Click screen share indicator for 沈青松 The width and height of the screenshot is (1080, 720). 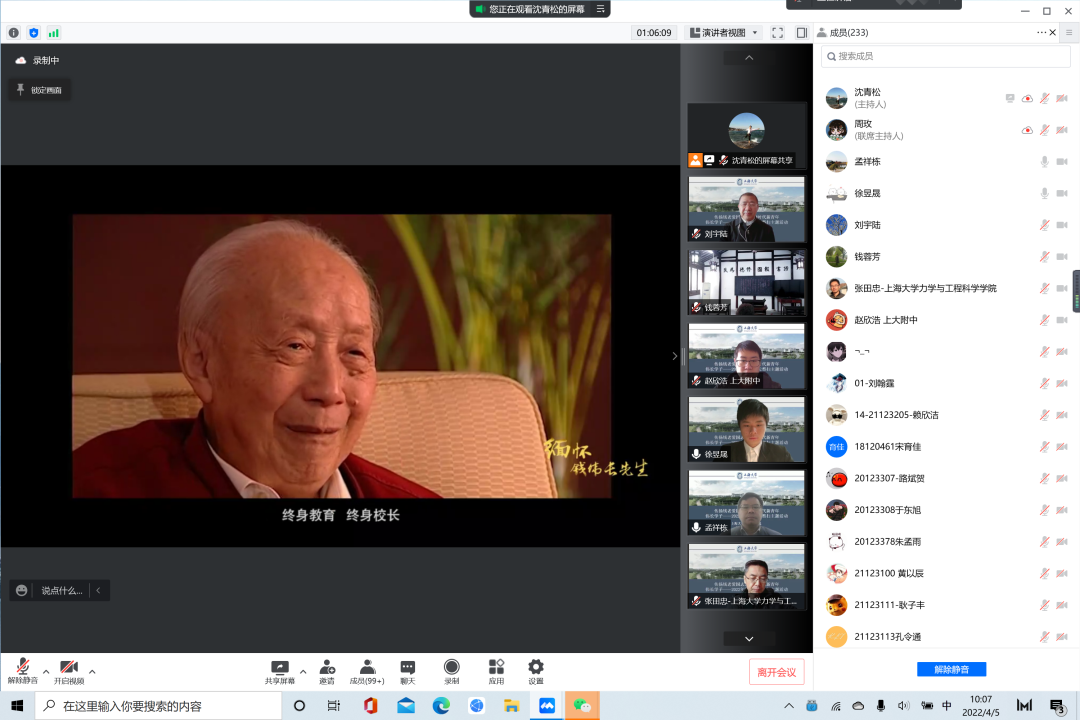[x=1010, y=99]
